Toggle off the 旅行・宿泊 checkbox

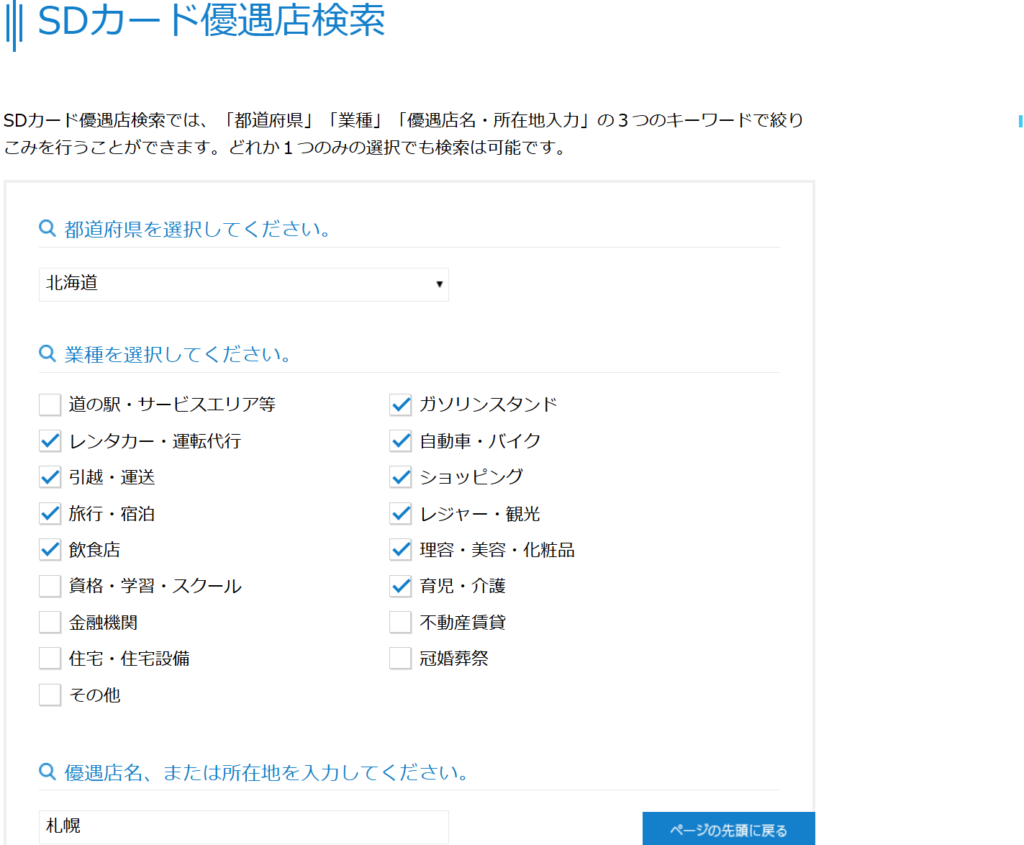[50, 514]
